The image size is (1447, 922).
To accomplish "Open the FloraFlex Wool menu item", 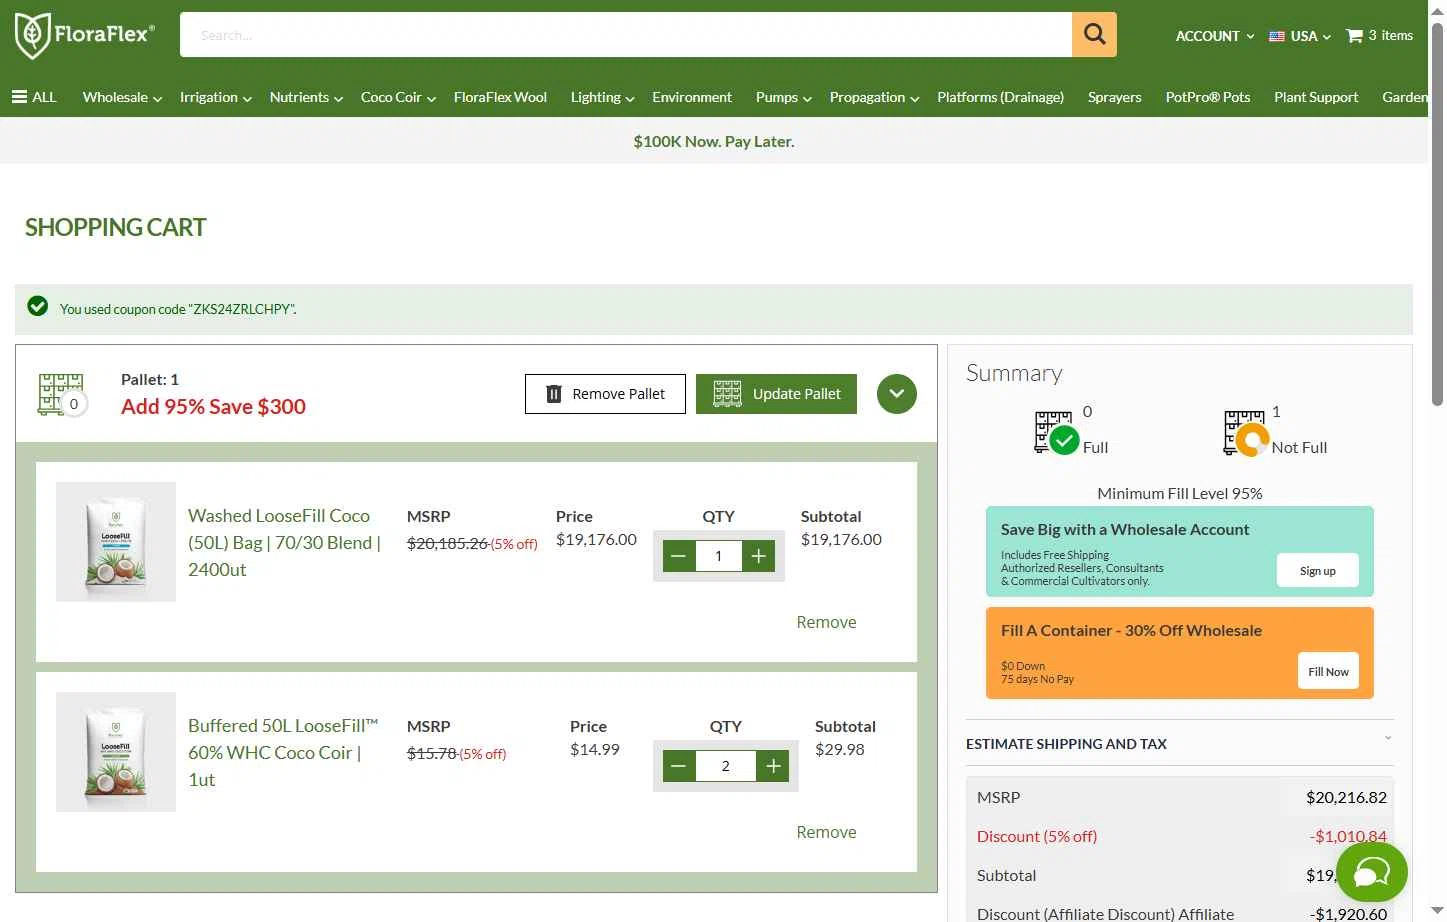I will [500, 97].
